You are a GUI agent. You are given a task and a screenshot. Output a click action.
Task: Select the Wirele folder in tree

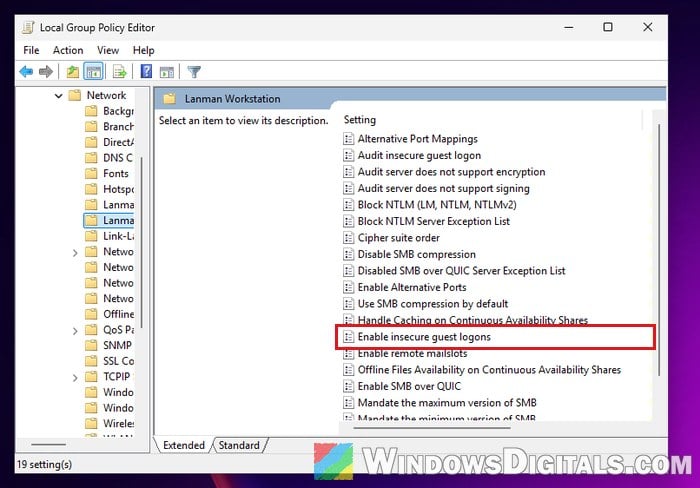coord(109,423)
